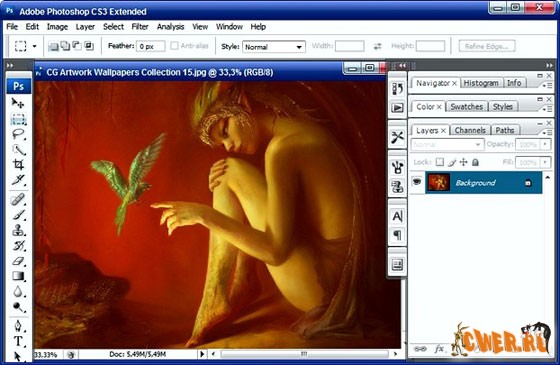Activate the Horizontal Type tool
The height and width of the screenshot is (365, 560).
(18, 341)
